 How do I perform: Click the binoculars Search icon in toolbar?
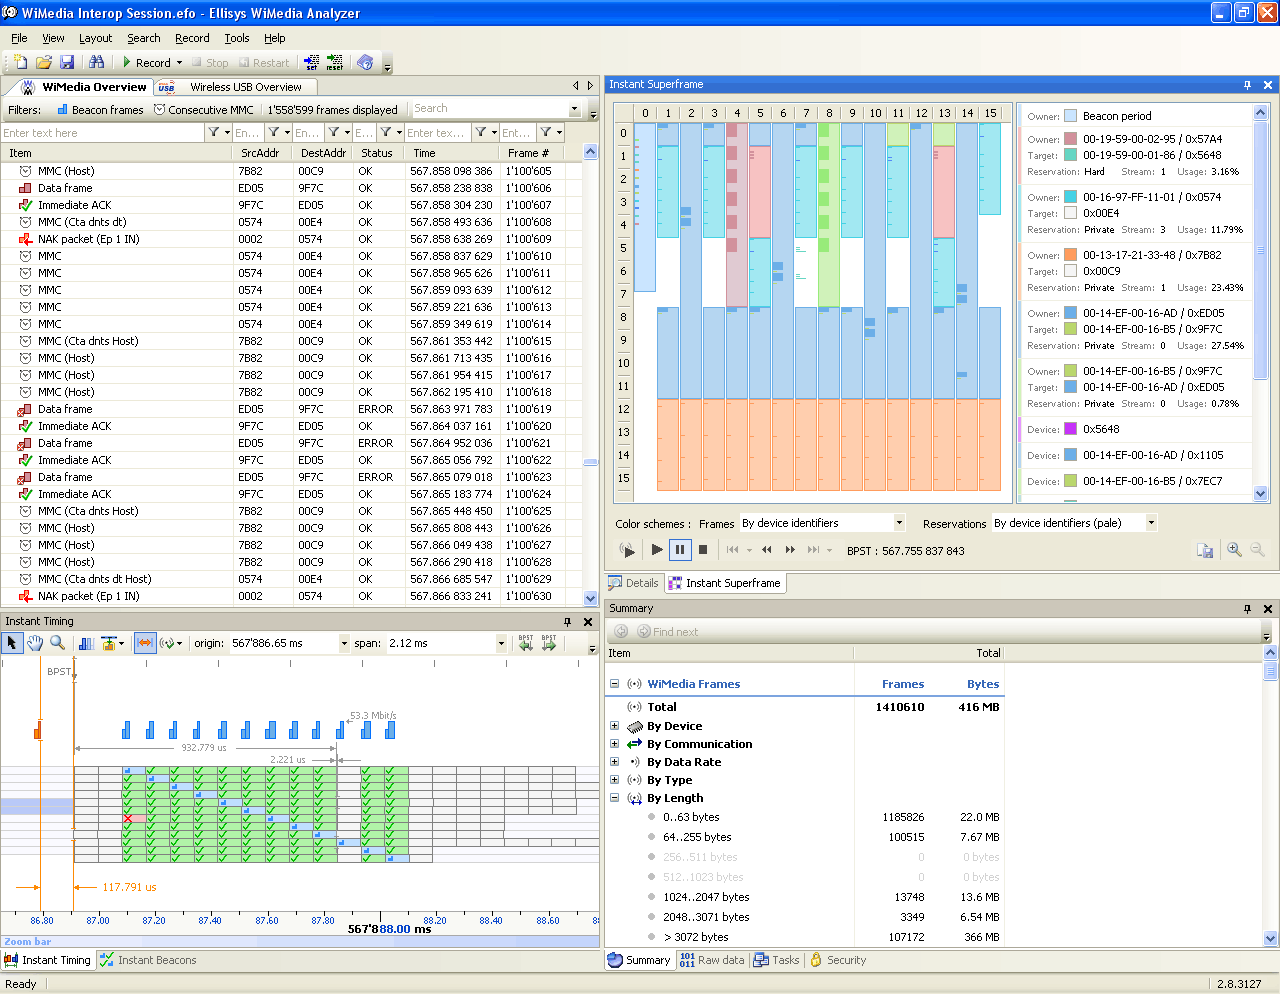[96, 62]
